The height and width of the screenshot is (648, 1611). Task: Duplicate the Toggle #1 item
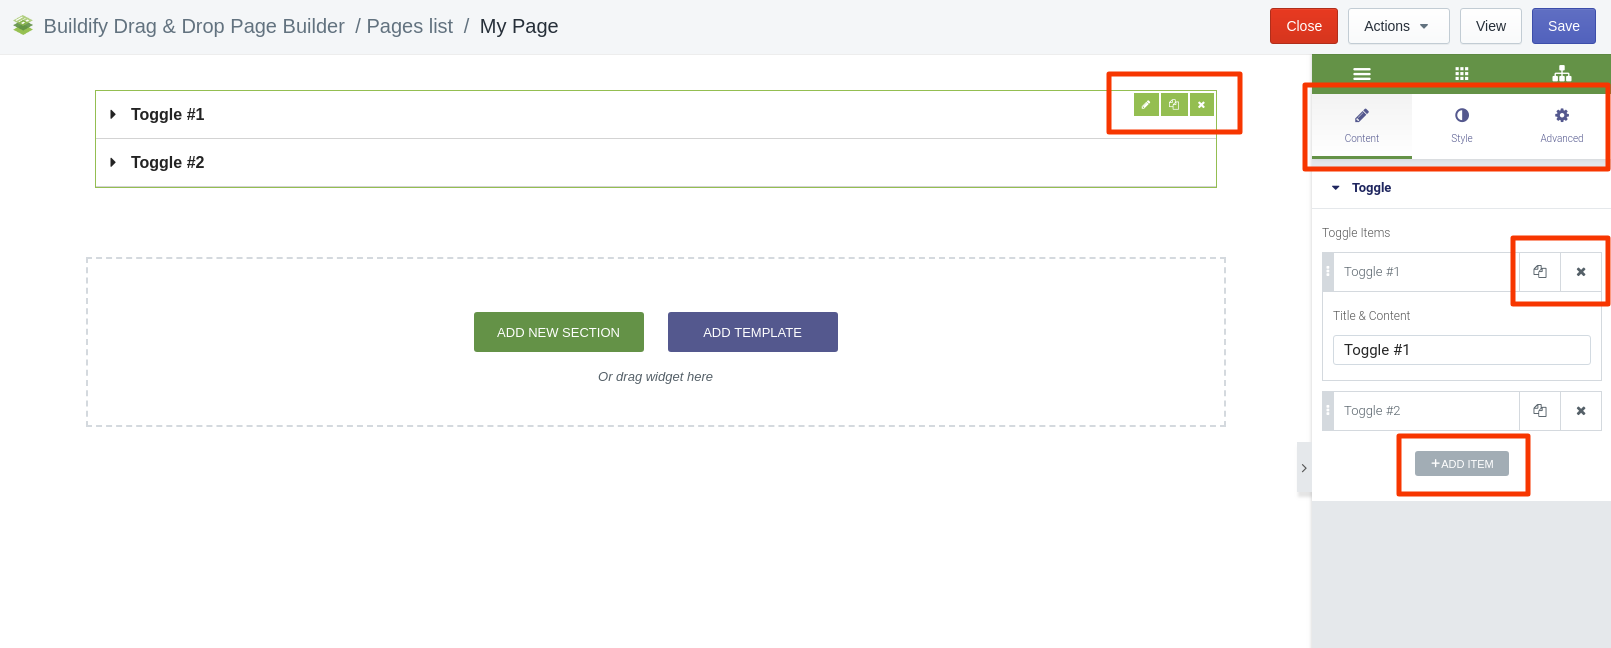point(1540,272)
